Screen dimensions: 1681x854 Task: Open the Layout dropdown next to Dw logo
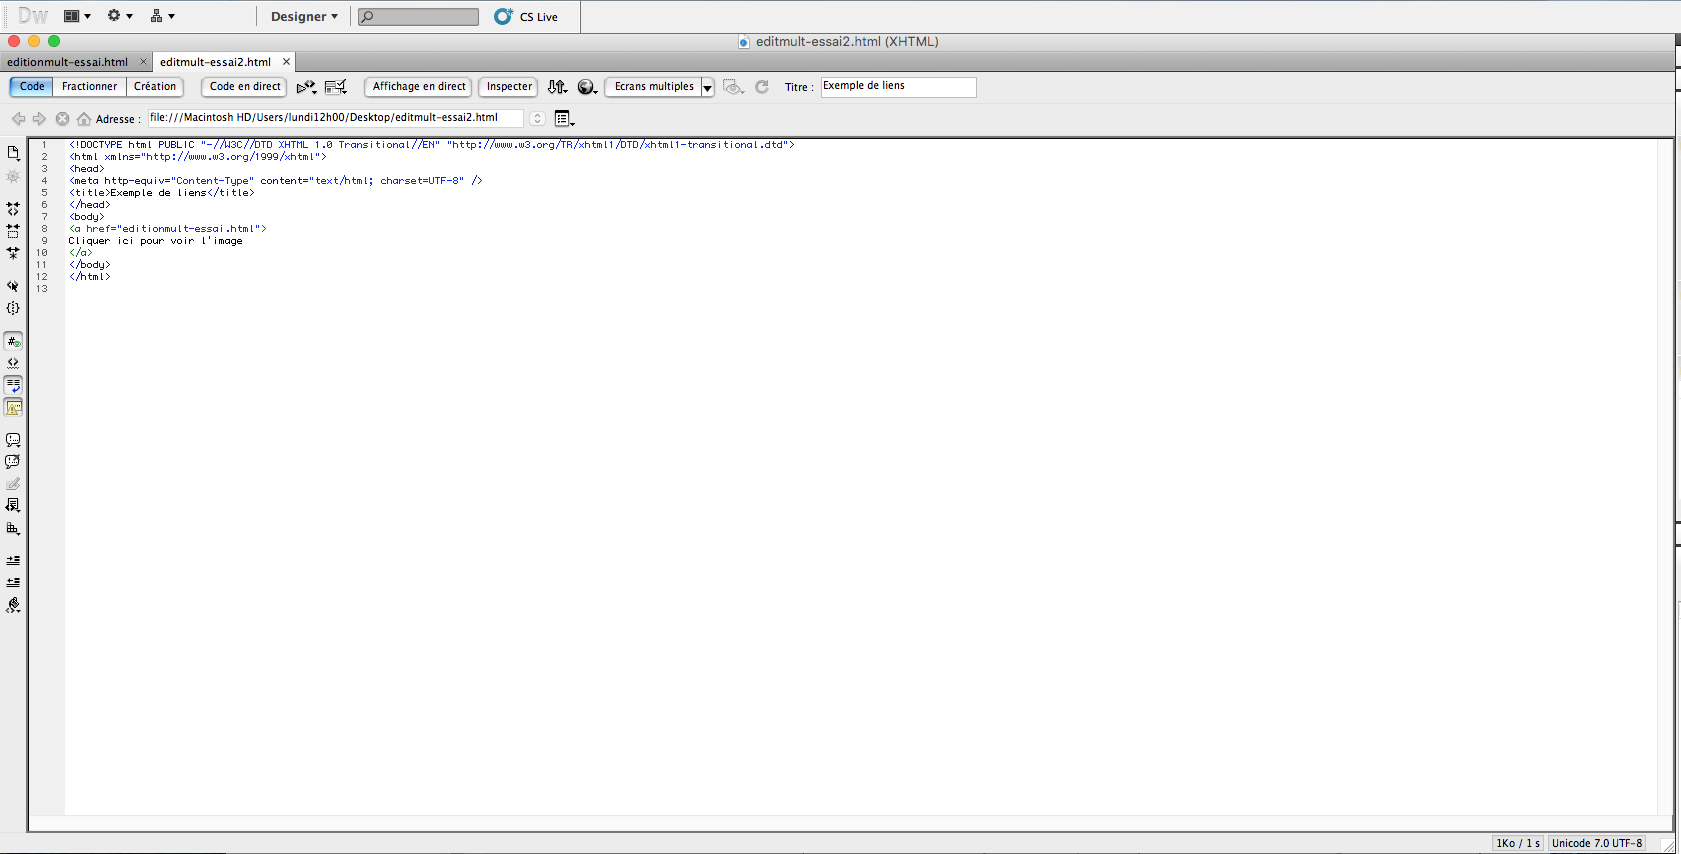tap(77, 17)
